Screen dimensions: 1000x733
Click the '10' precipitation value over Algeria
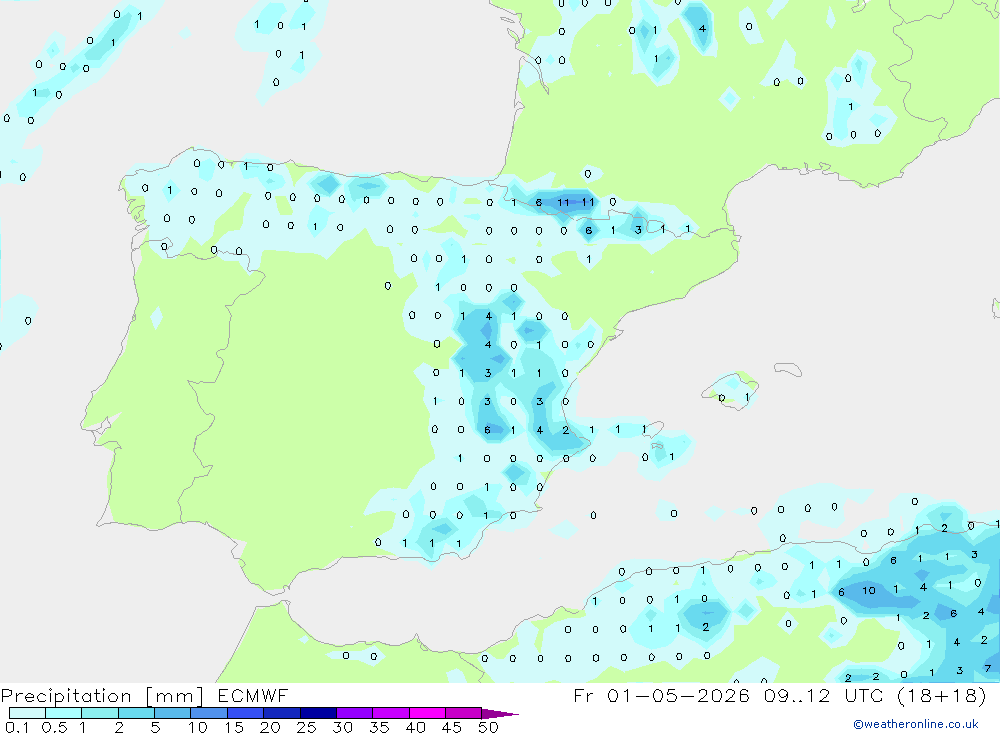pos(869,591)
